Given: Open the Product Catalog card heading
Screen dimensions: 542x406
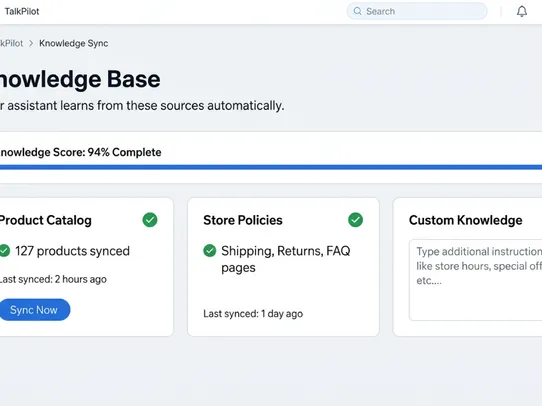Looking at the screenshot, I should (x=45, y=220).
